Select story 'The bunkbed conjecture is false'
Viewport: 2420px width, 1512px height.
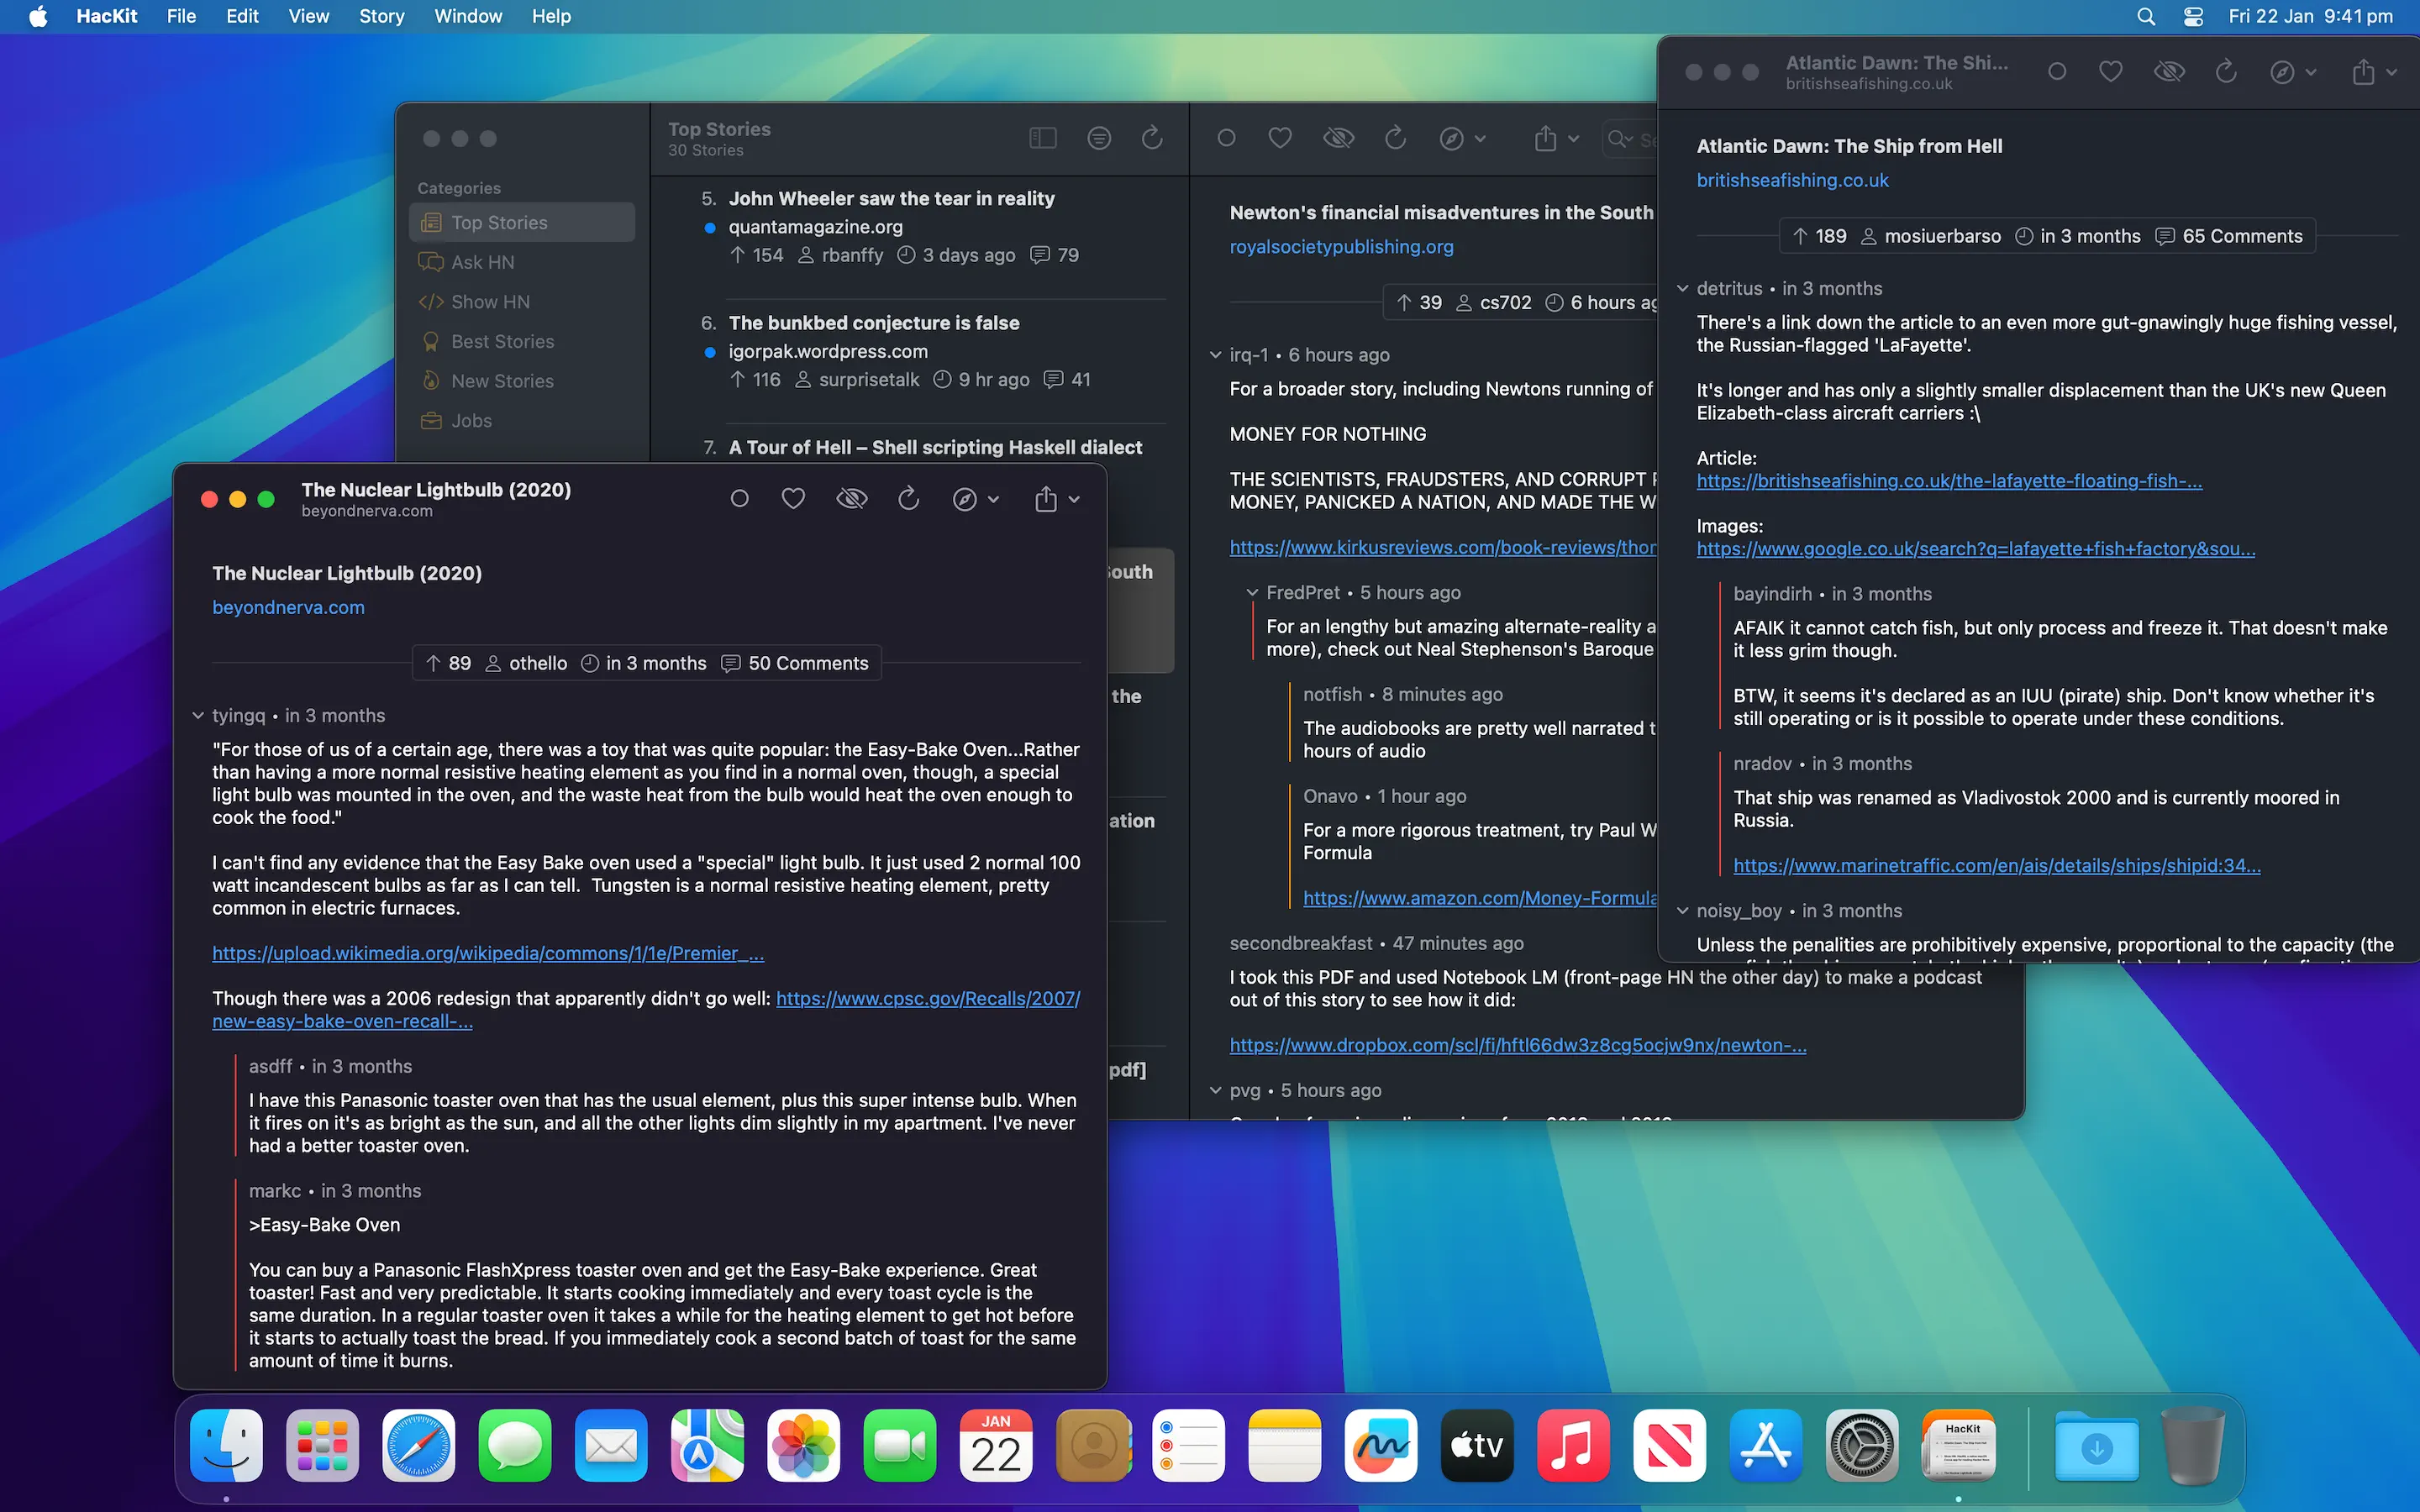point(874,323)
